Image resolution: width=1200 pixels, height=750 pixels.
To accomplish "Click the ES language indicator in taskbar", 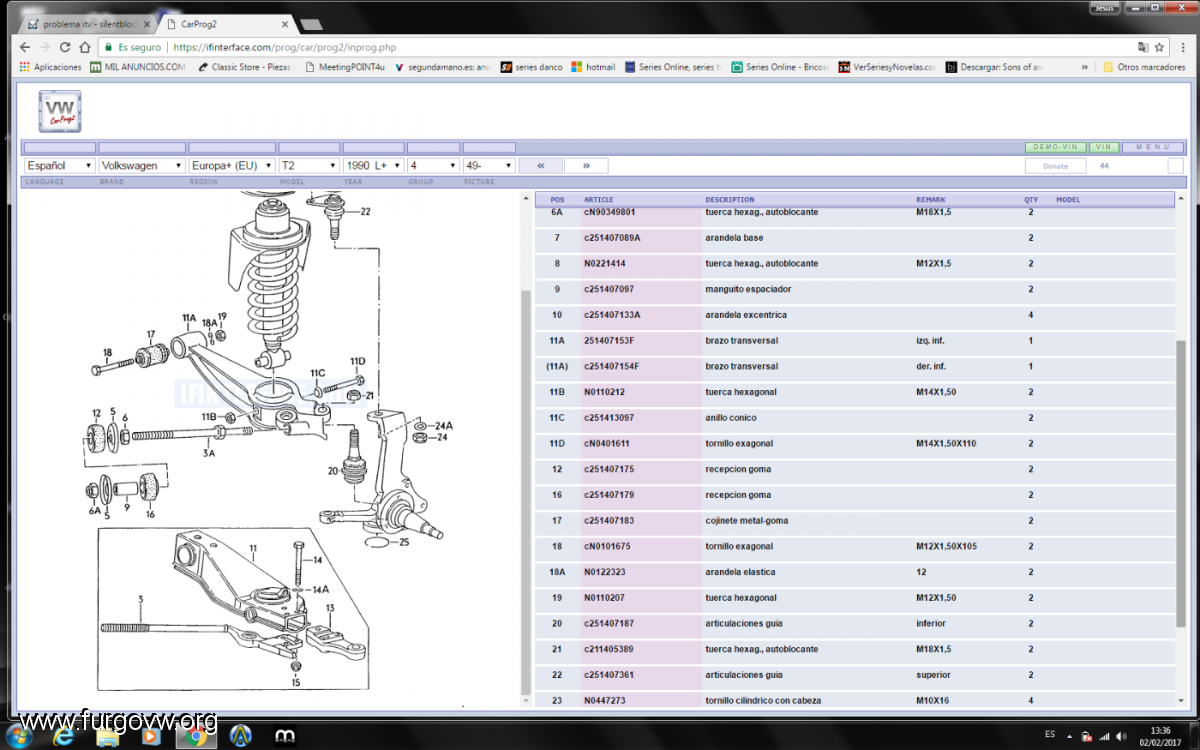I will 1050,734.
